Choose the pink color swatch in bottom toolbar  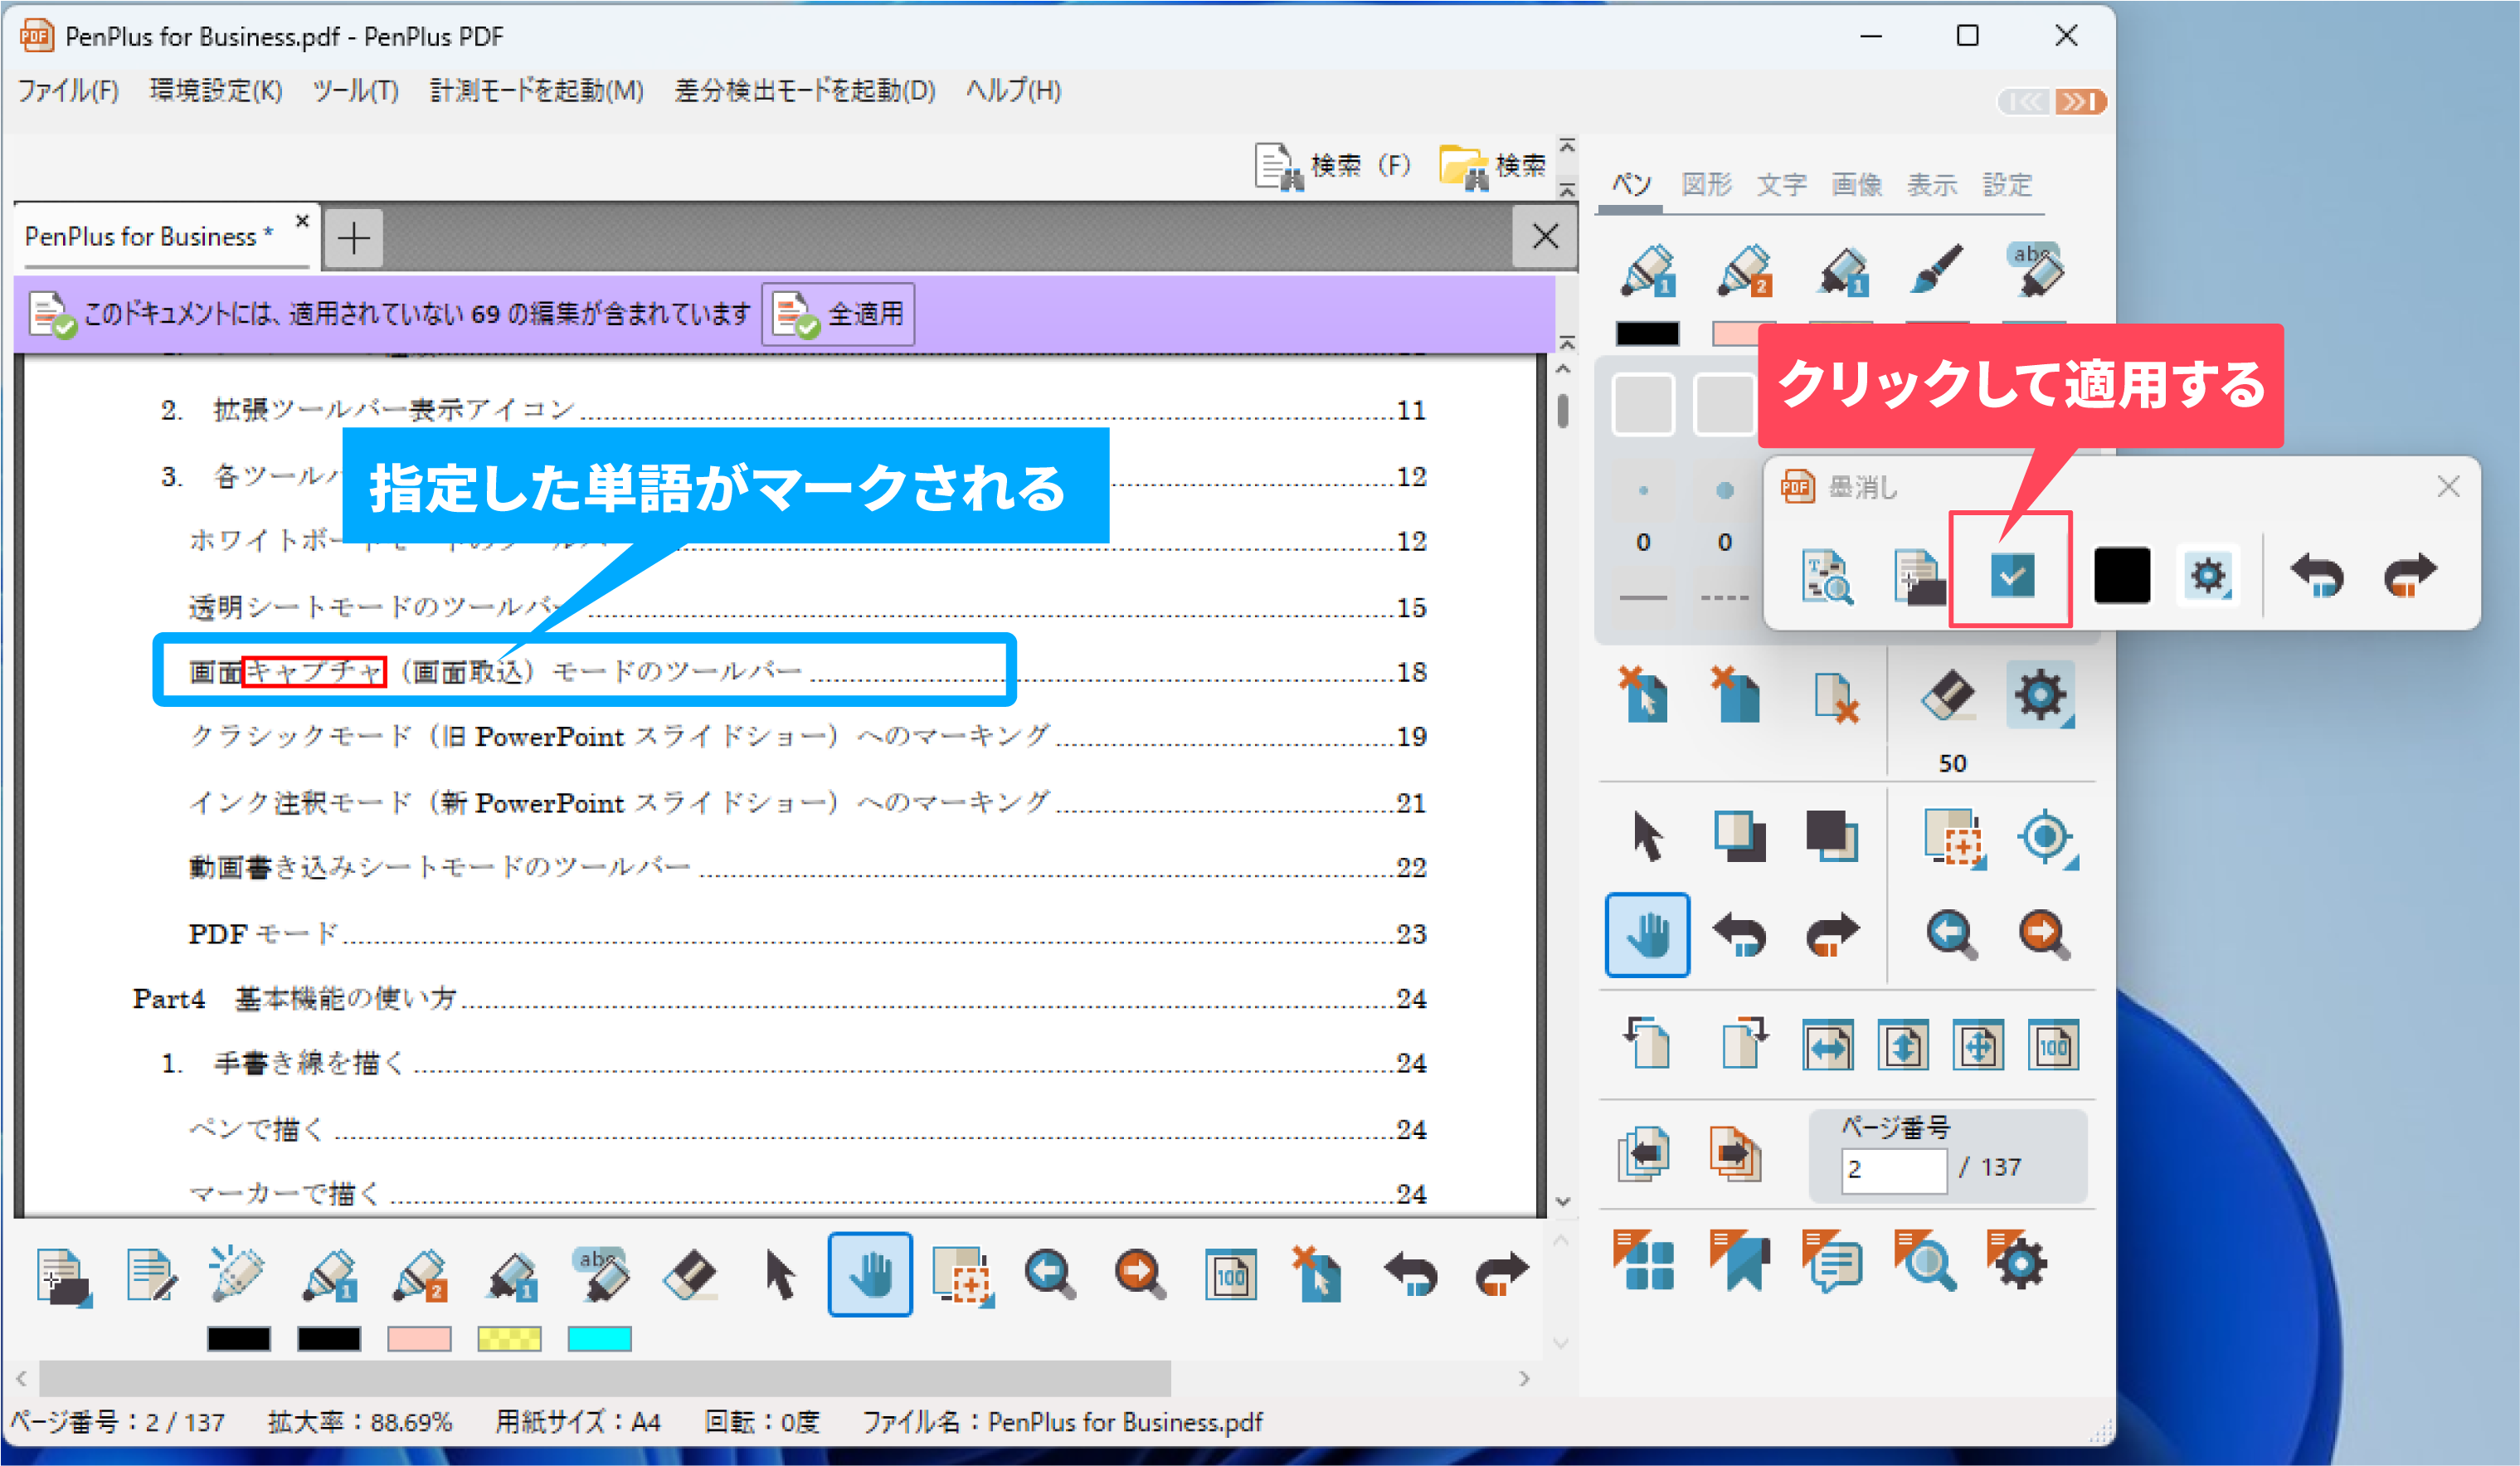(x=419, y=1339)
